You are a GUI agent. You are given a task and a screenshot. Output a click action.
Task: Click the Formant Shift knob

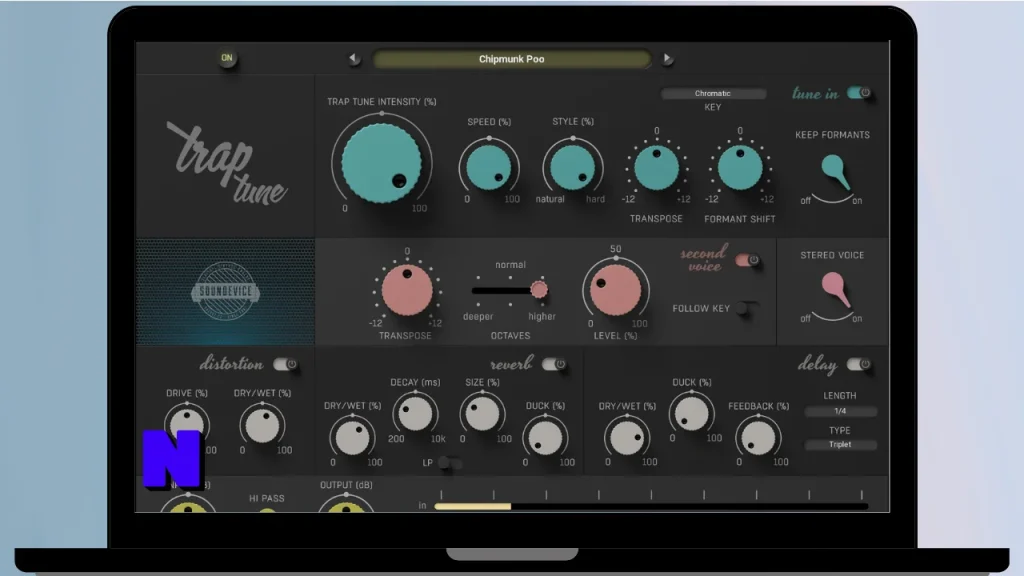[x=739, y=168]
